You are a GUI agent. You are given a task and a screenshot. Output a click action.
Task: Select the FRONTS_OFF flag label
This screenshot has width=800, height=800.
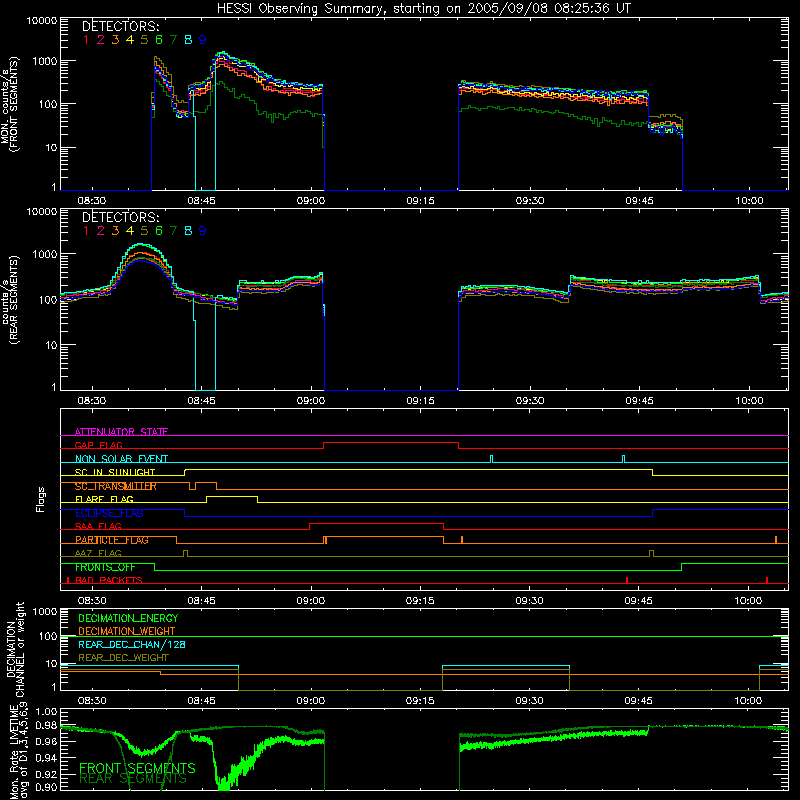tap(105, 567)
